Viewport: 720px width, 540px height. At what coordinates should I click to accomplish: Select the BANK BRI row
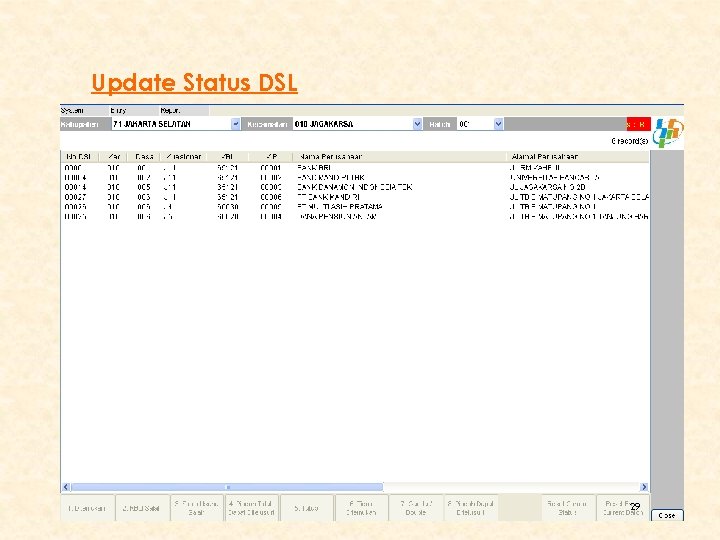tap(355, 168)
